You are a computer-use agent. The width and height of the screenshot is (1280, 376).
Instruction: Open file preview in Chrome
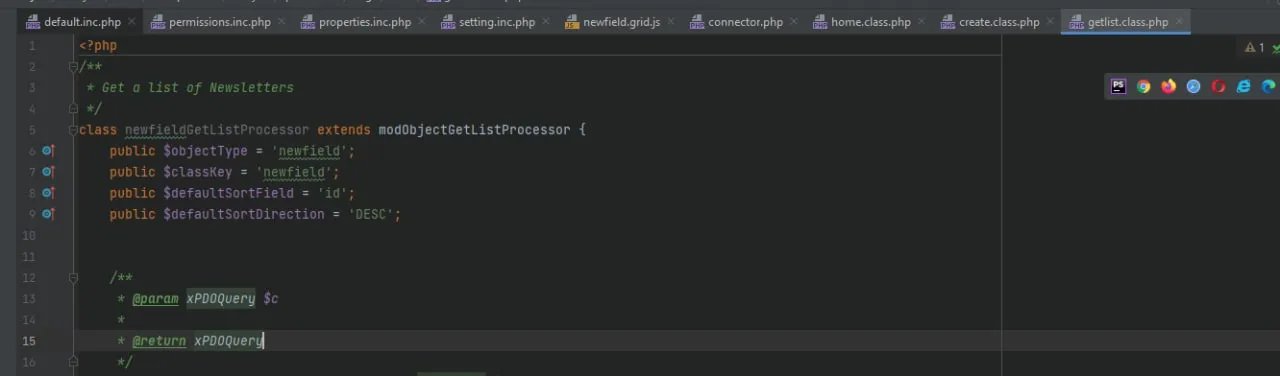pos(1143,87)
